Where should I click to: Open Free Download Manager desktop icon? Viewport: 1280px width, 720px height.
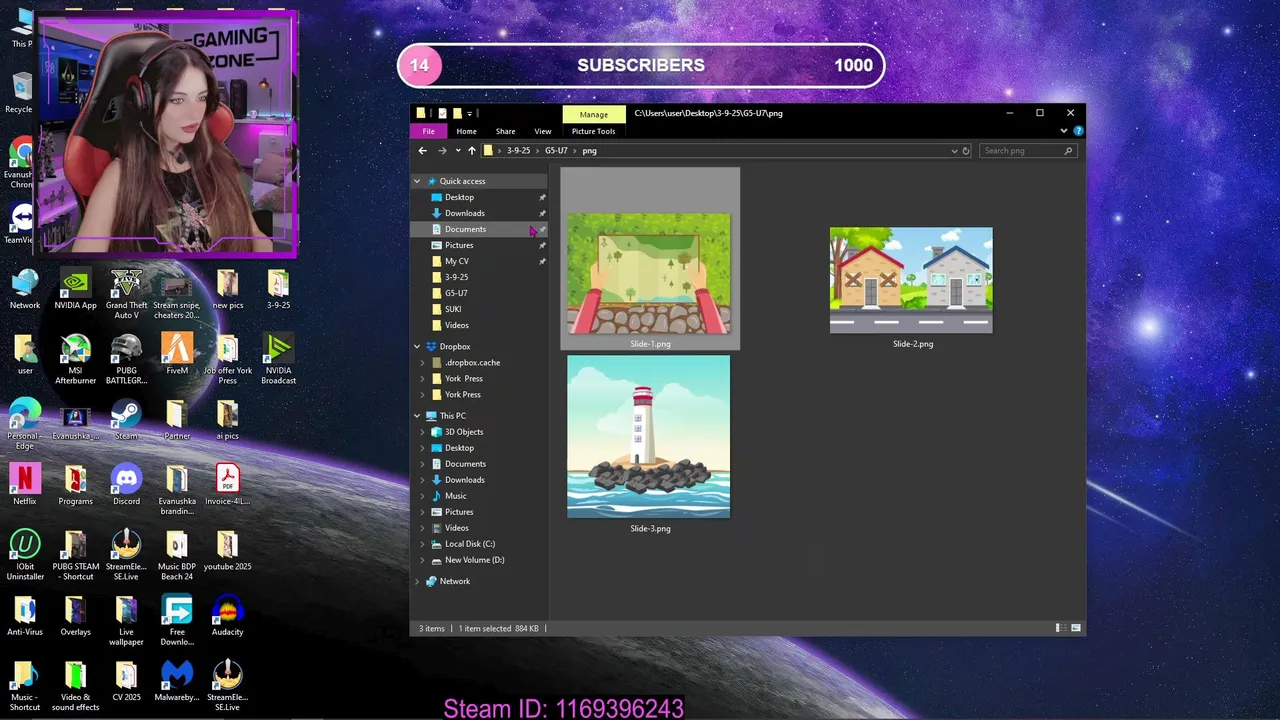pyautogui.click(x=177, y=620)
